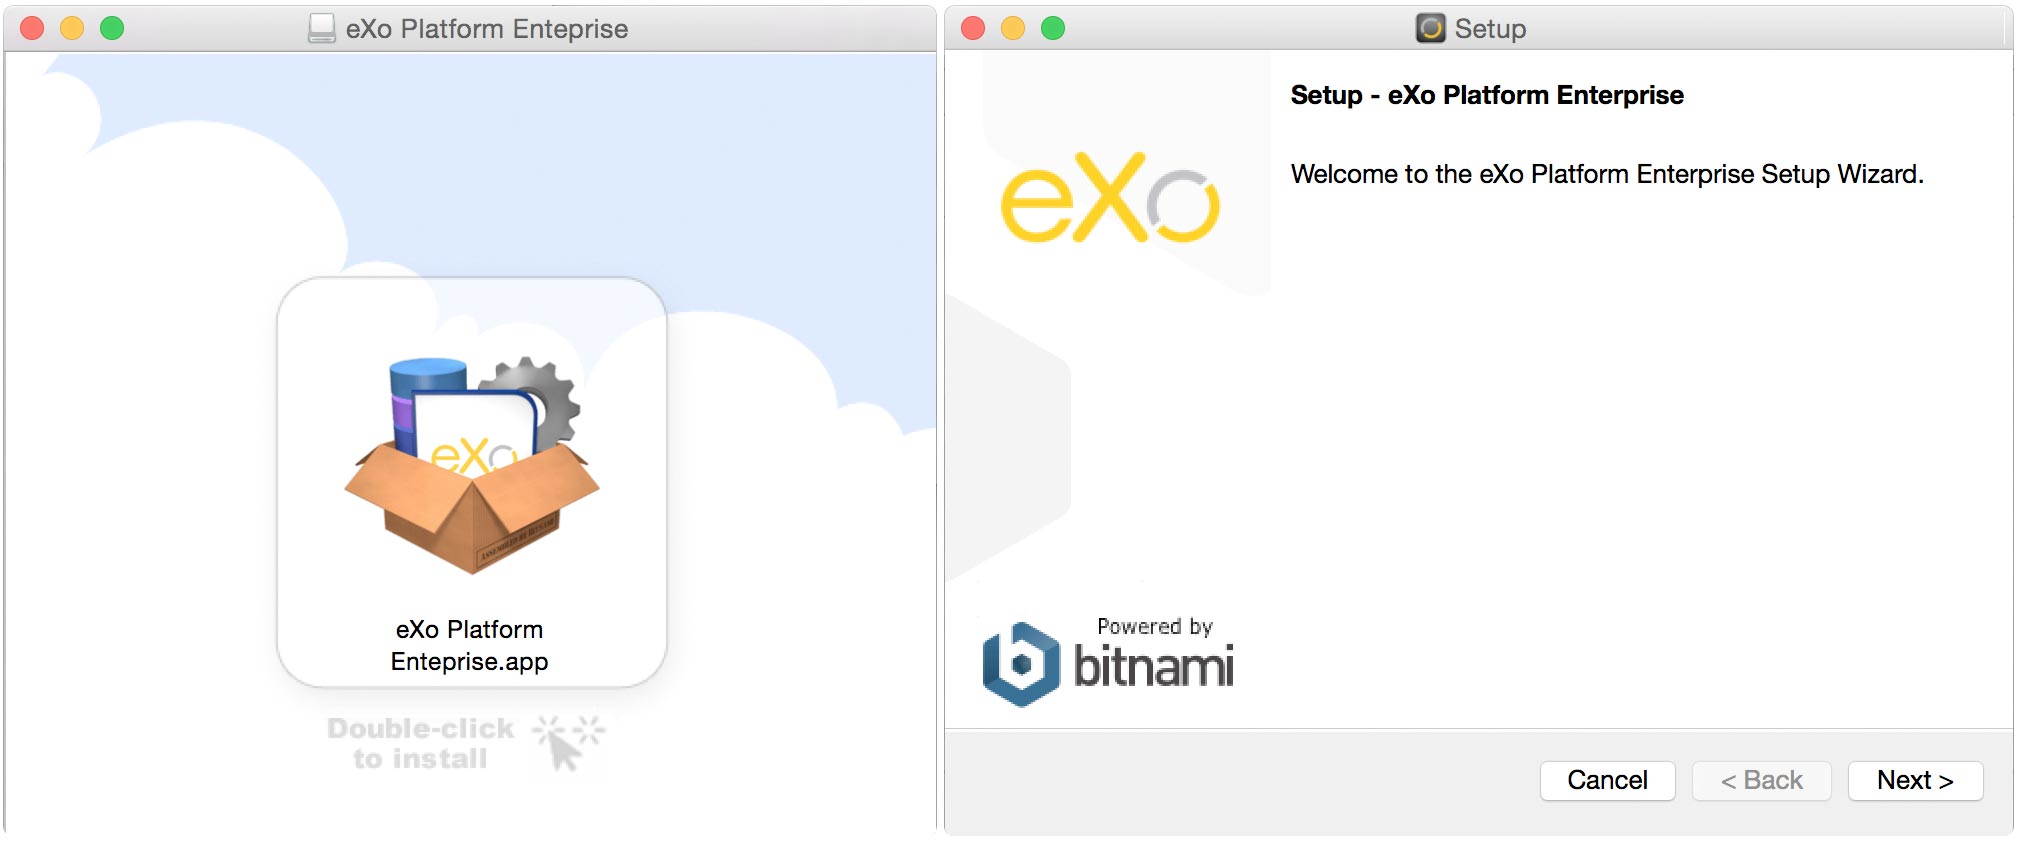Screen dimensions: 2017x842
Task: Click the 'Setup - eXo Platform Enterprise' heading
Action: click(x=1487, y=95)
